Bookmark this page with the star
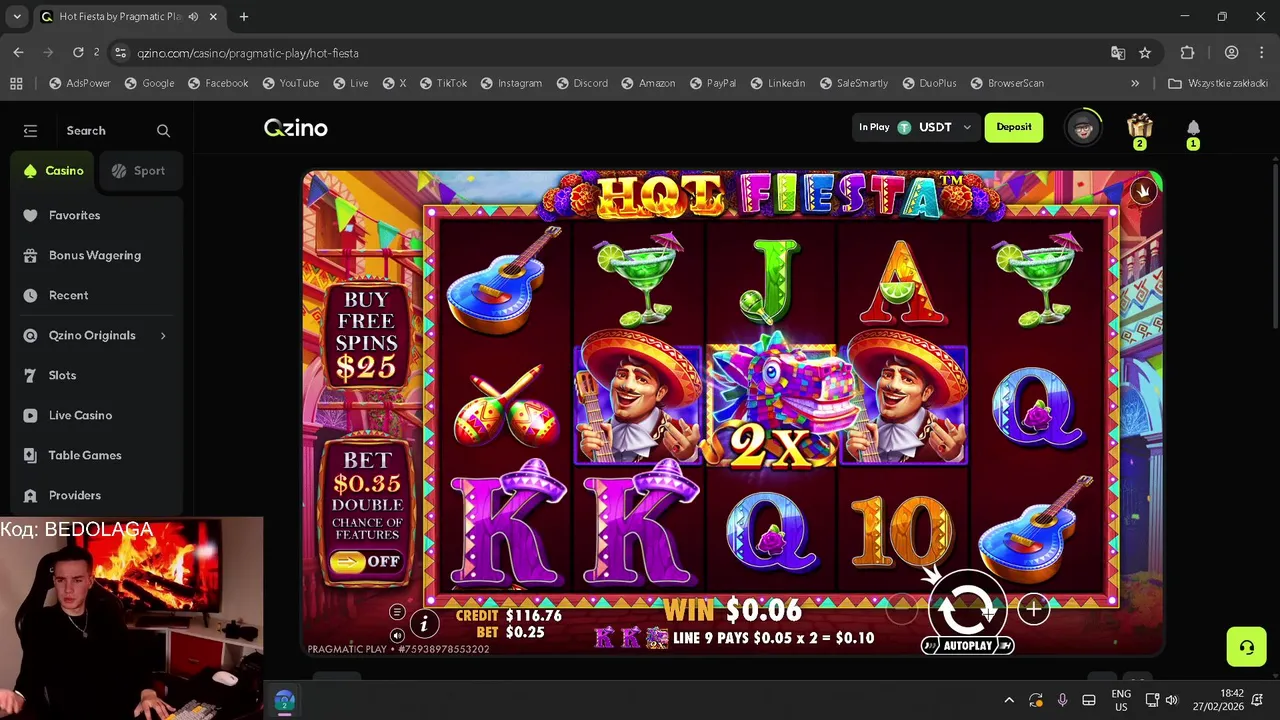The image size is (1280, 720). tap(1145, 53)
